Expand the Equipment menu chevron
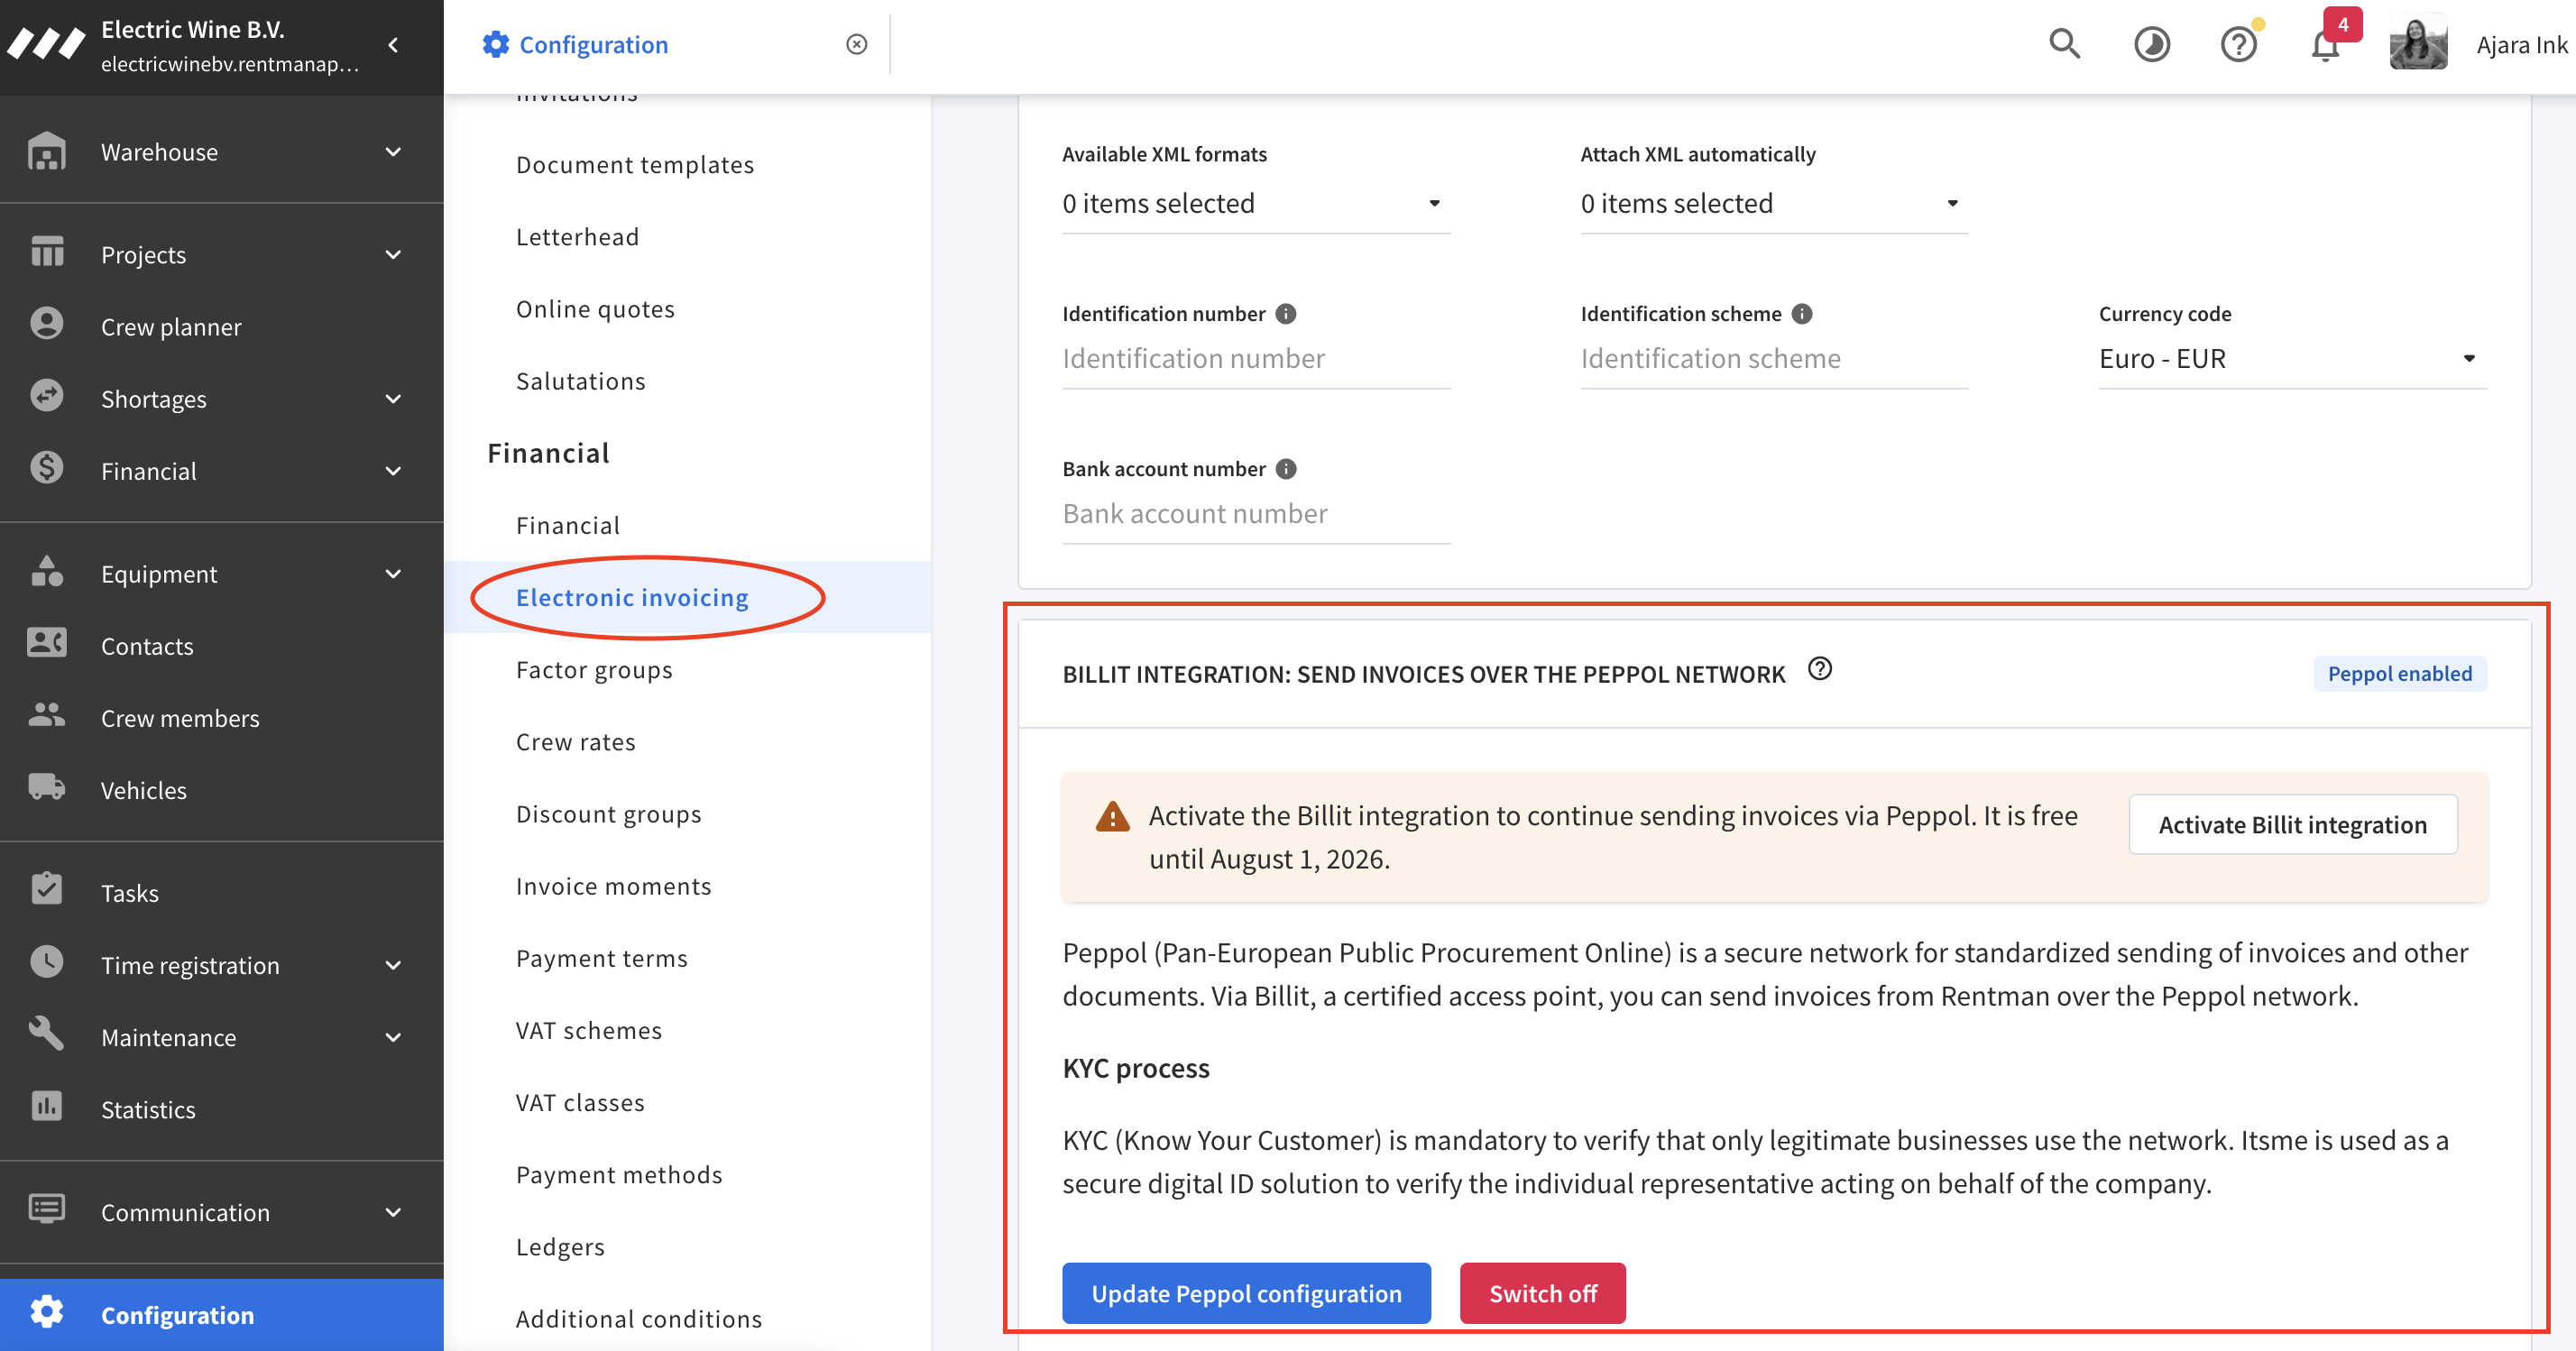Screen dimensions: 2576x1351 [x=394, y=574]
